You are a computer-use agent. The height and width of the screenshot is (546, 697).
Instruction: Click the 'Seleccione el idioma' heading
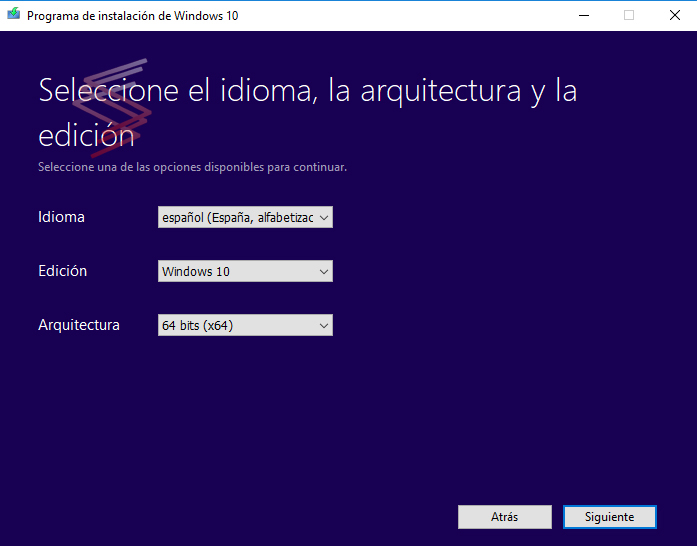308,112
